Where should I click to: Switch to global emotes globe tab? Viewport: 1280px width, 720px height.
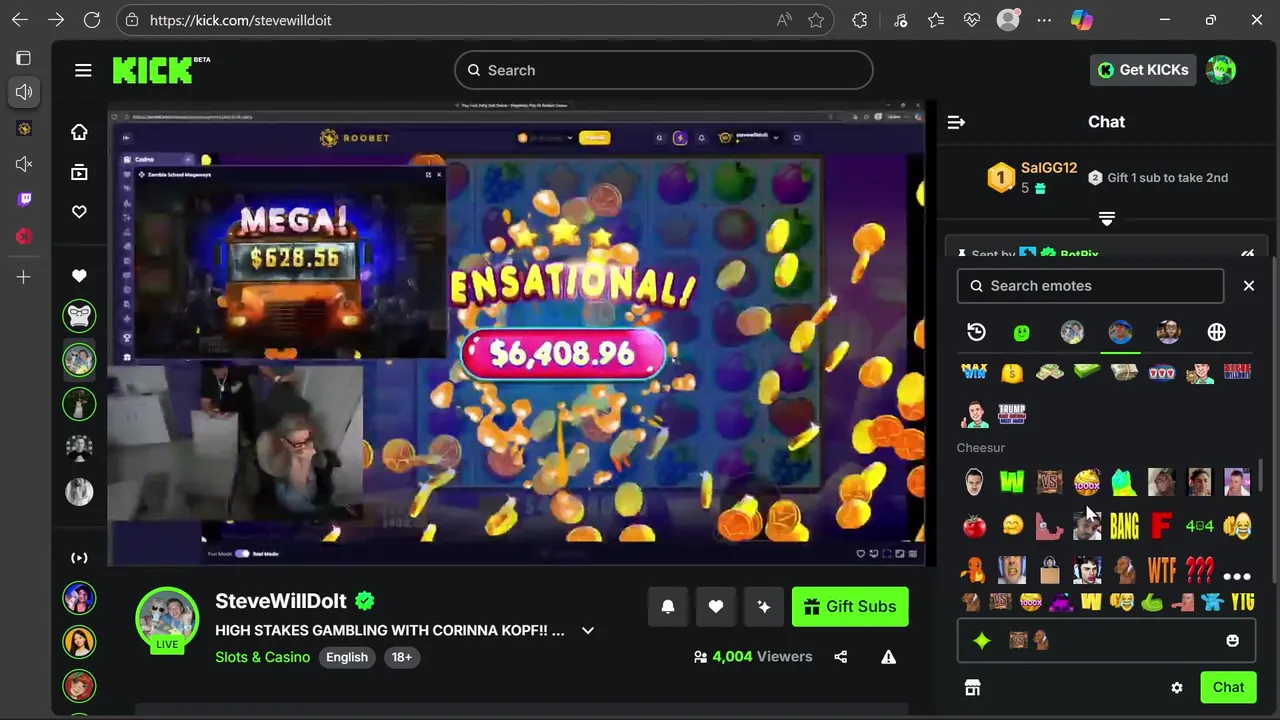[1216, 332]
